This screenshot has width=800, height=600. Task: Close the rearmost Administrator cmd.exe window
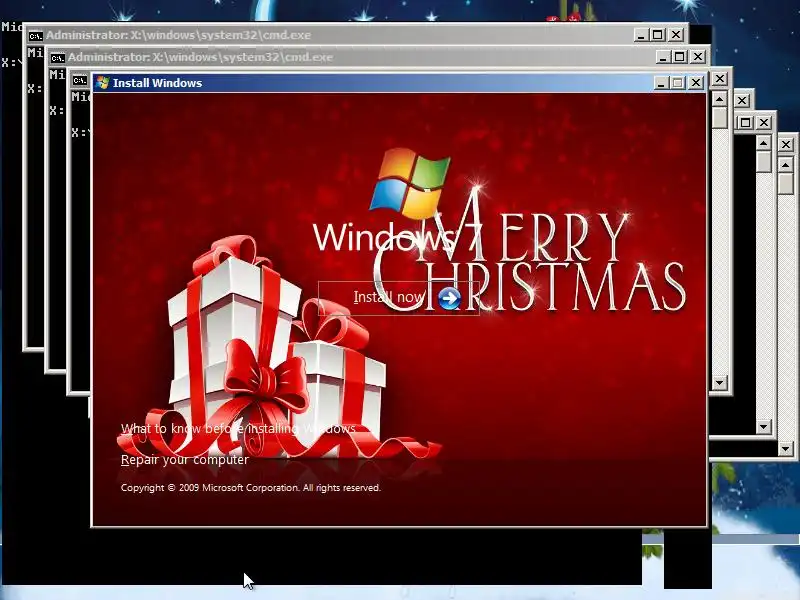(x=676, y=35)
